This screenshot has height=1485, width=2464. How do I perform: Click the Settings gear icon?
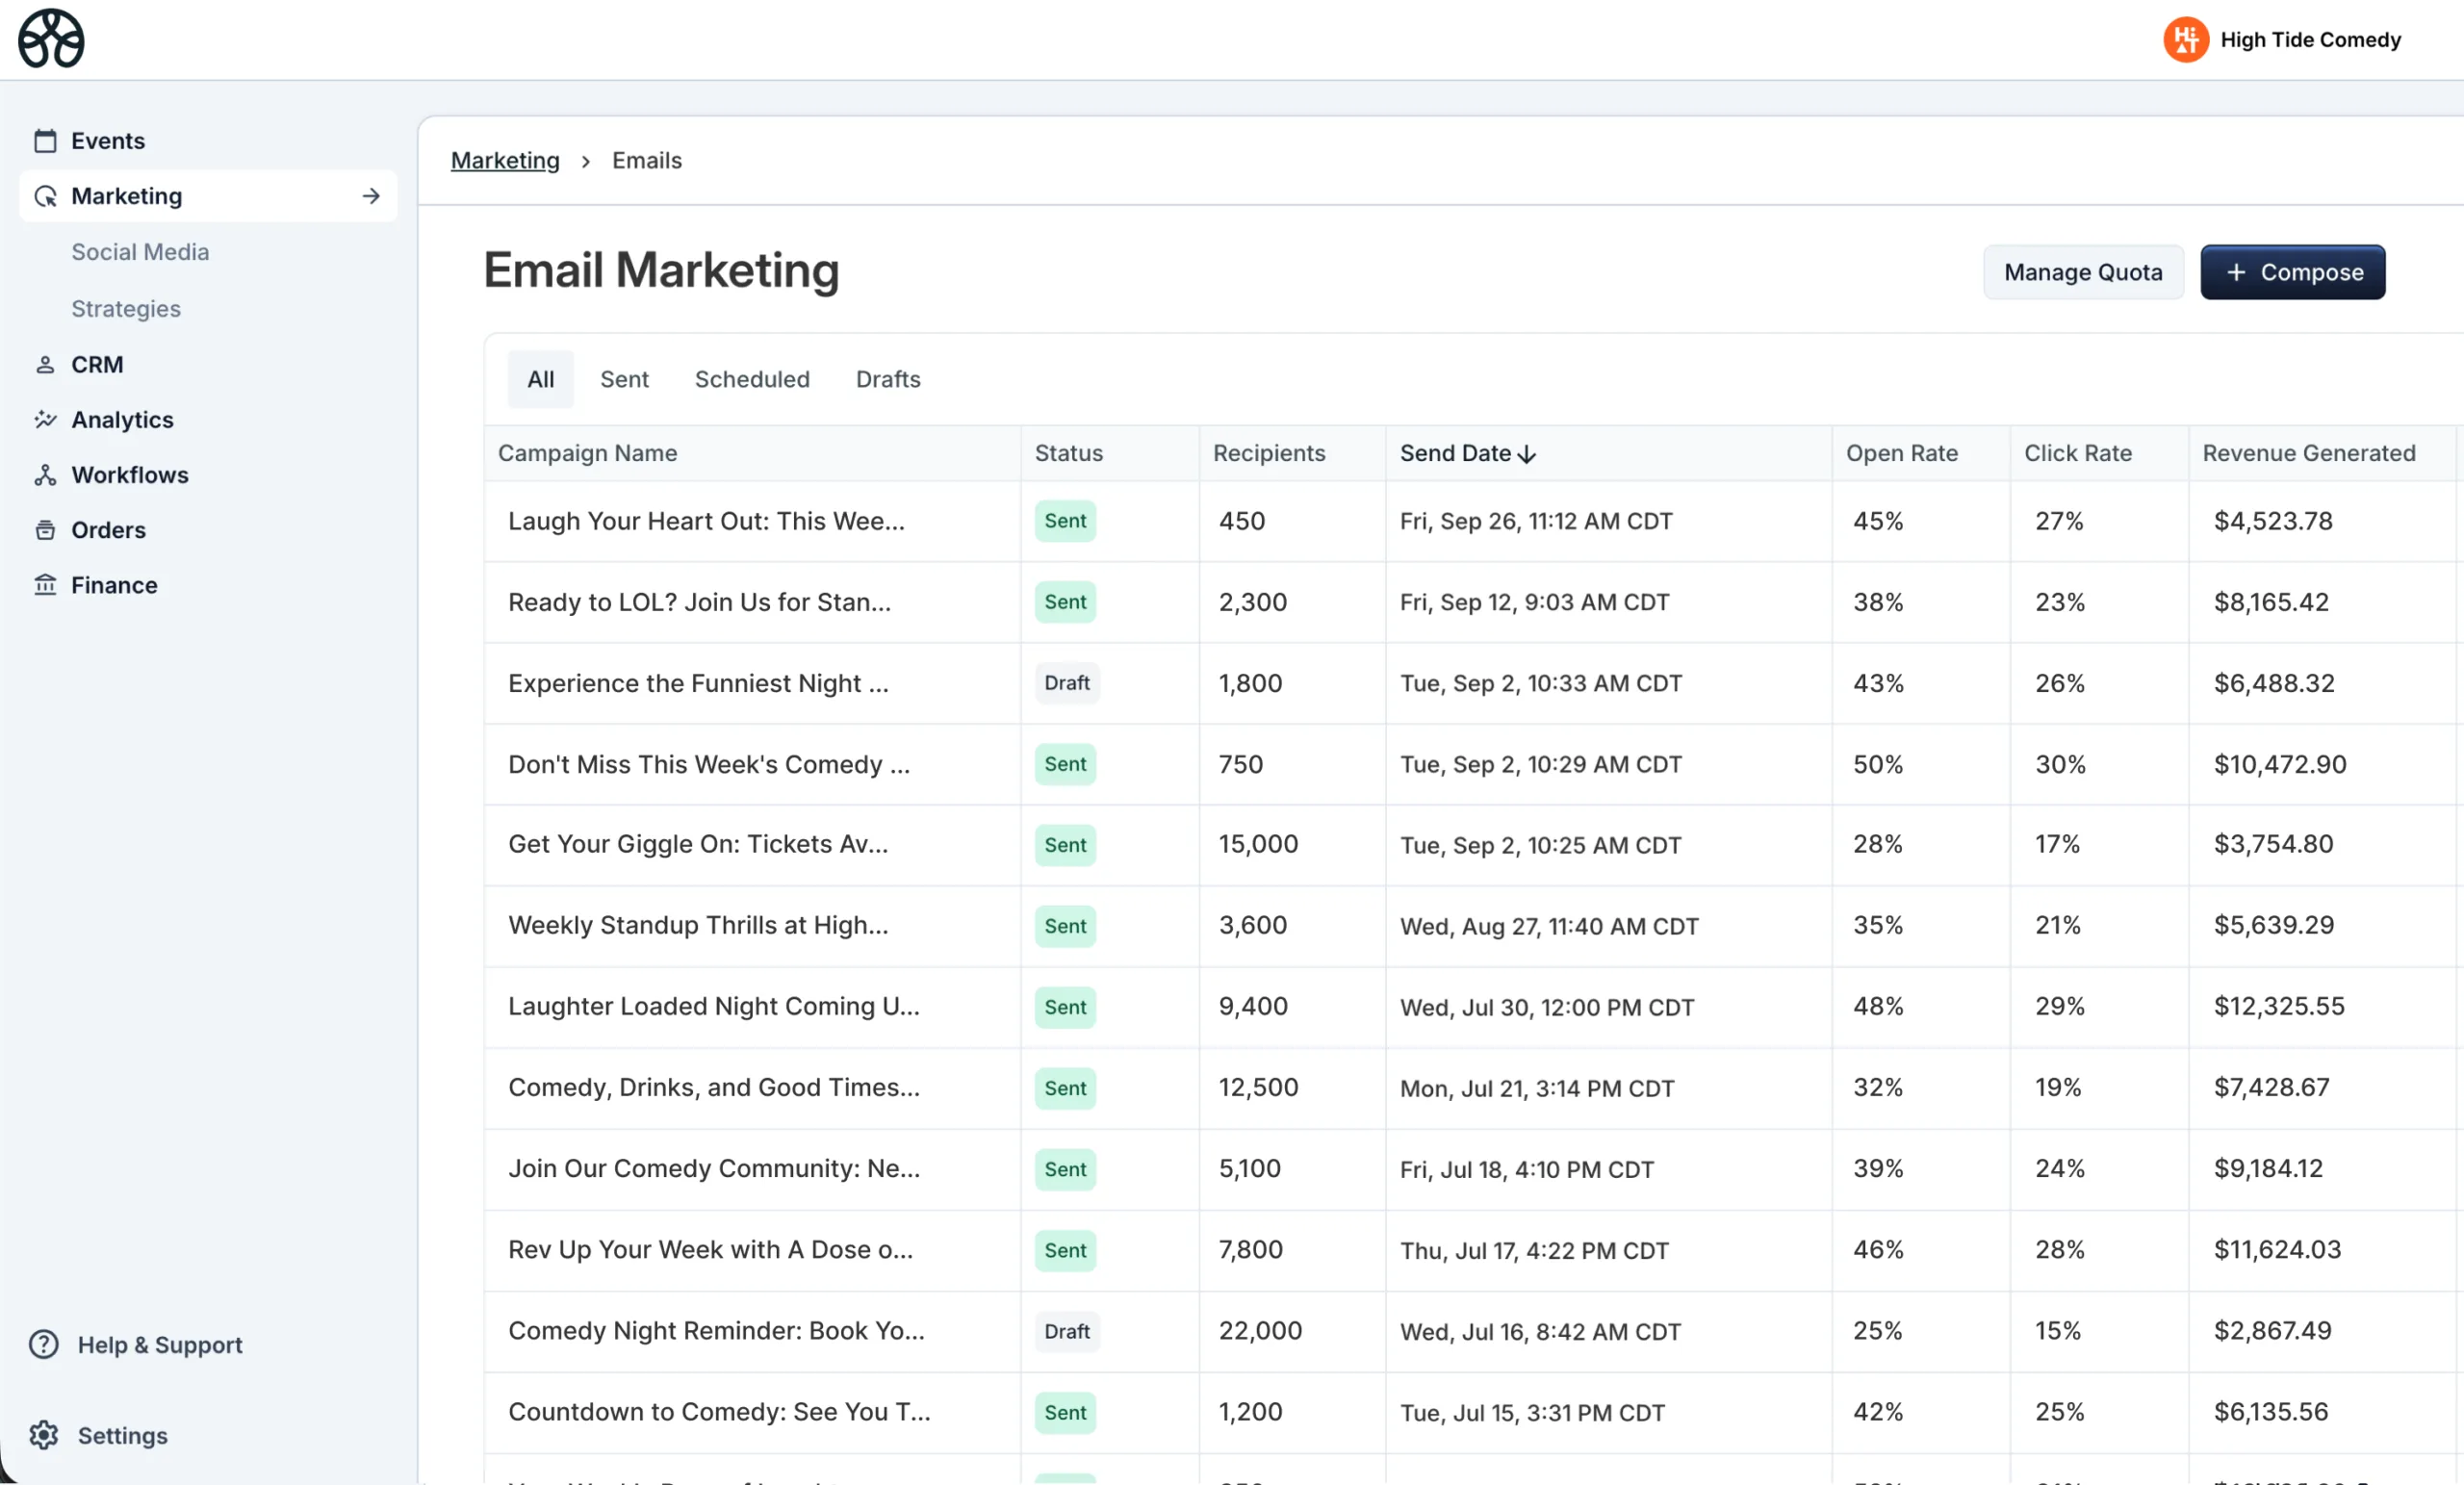(44, 1435)
